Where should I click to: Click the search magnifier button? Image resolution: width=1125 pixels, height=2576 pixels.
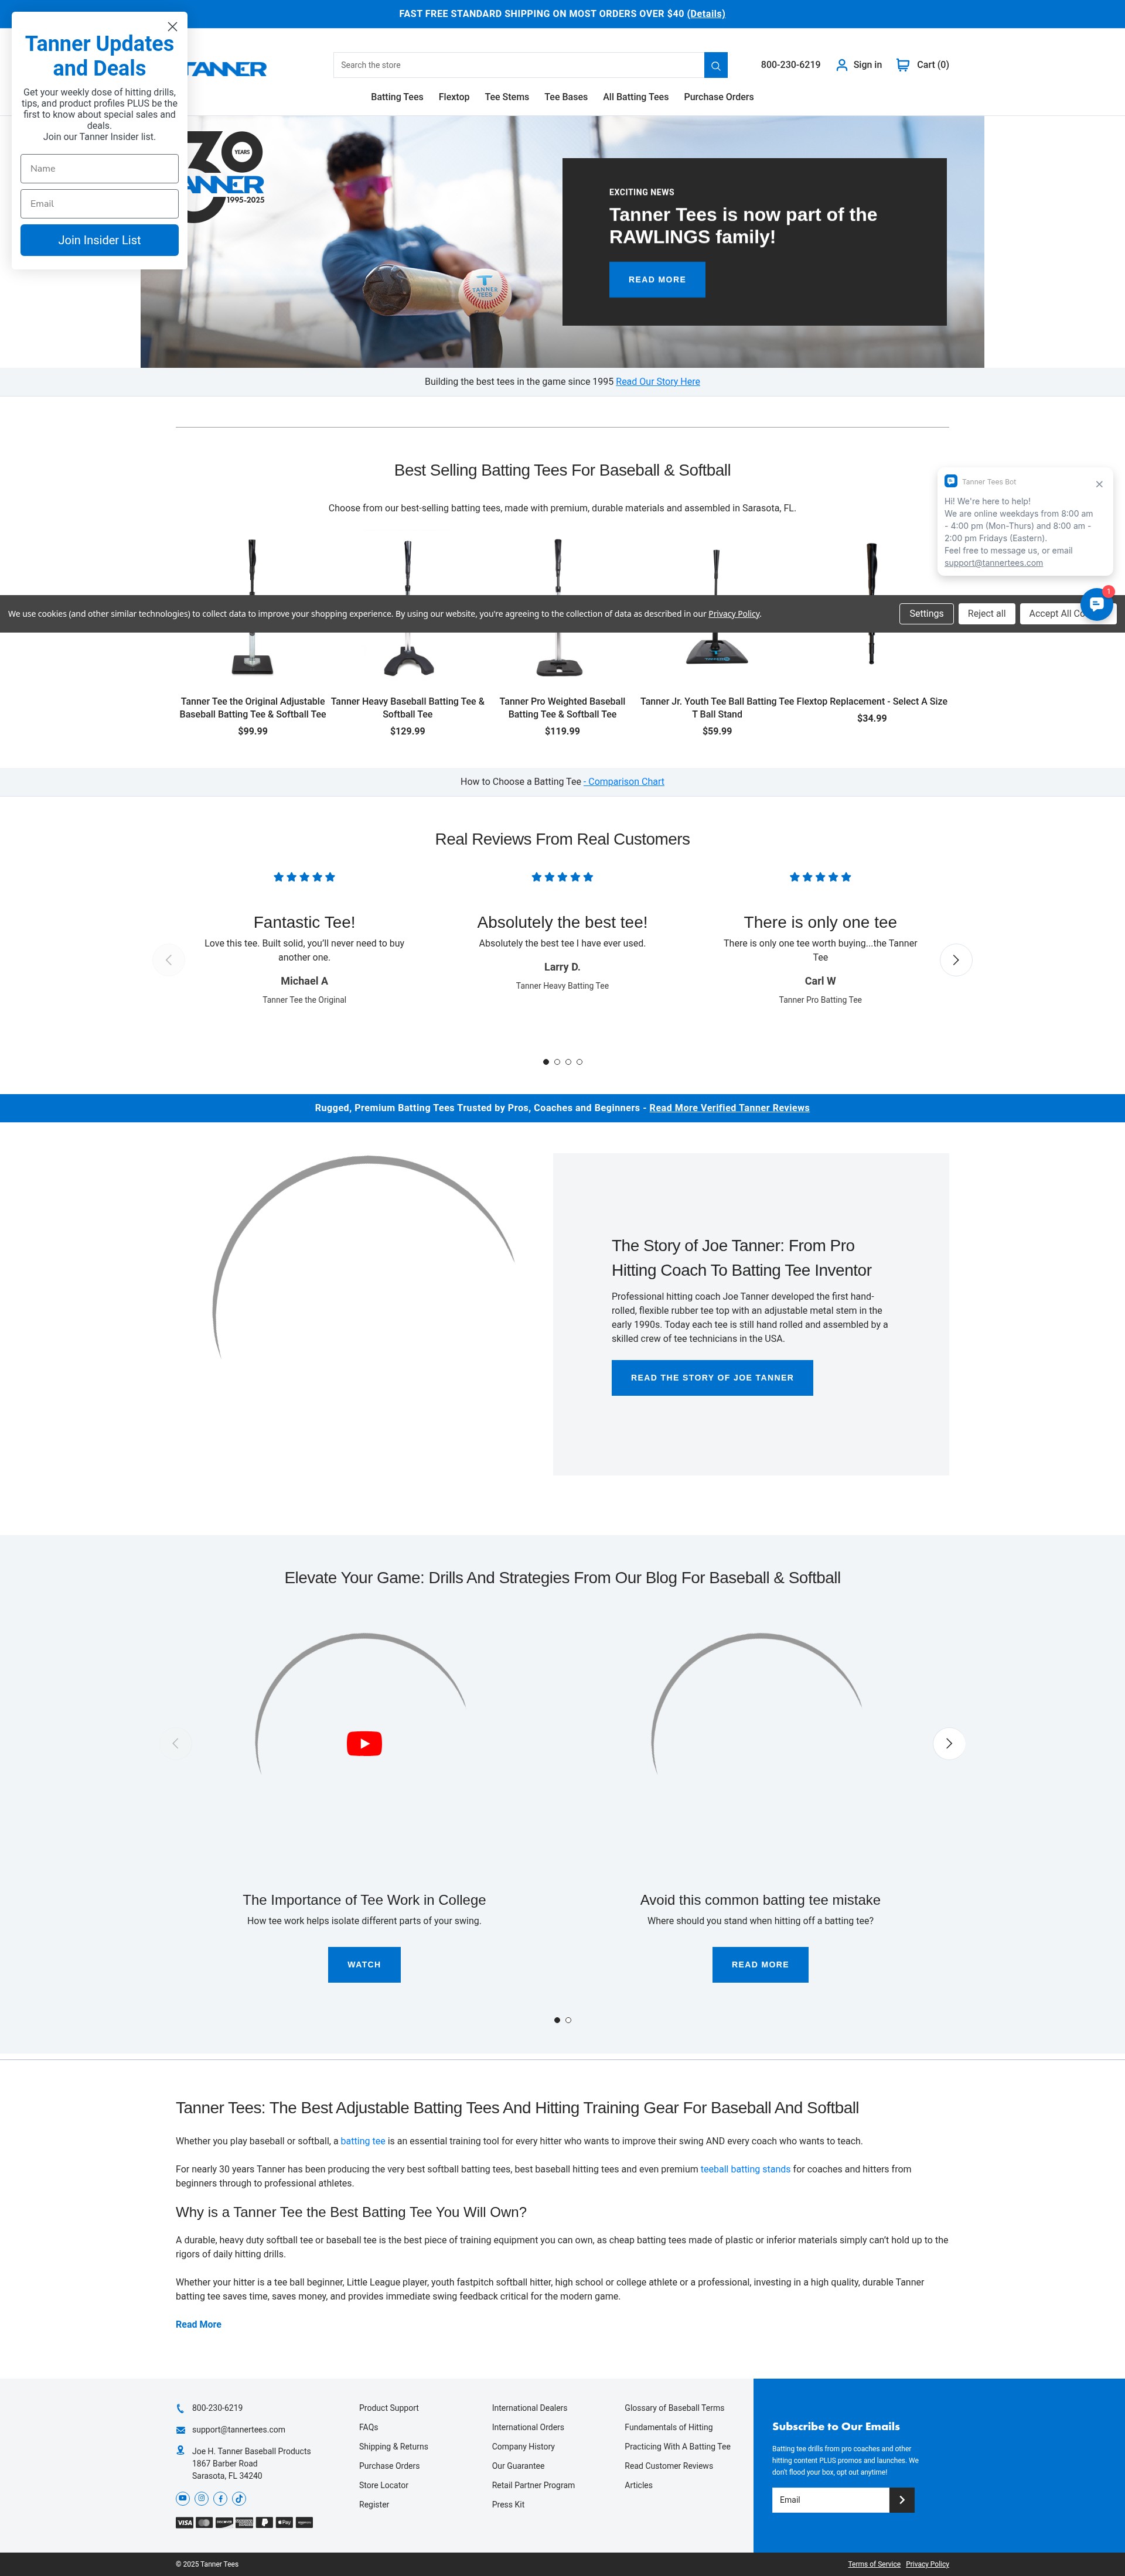pos(716,65)
